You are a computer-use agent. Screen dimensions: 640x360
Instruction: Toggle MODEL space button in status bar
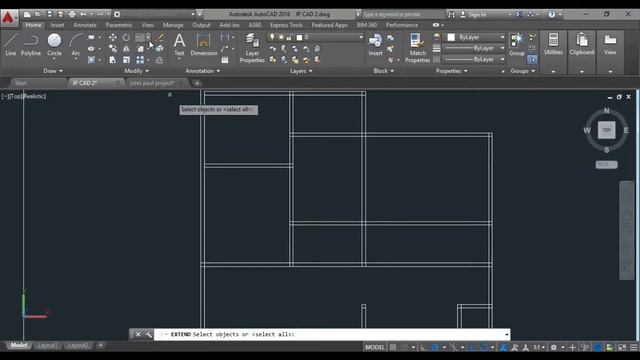pos(374,347)
